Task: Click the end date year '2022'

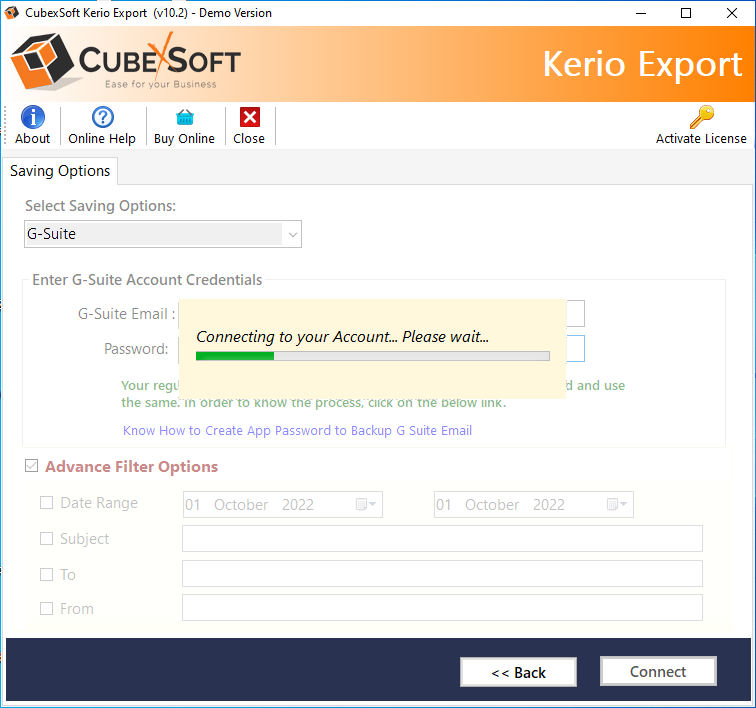Action: point(549,505)
